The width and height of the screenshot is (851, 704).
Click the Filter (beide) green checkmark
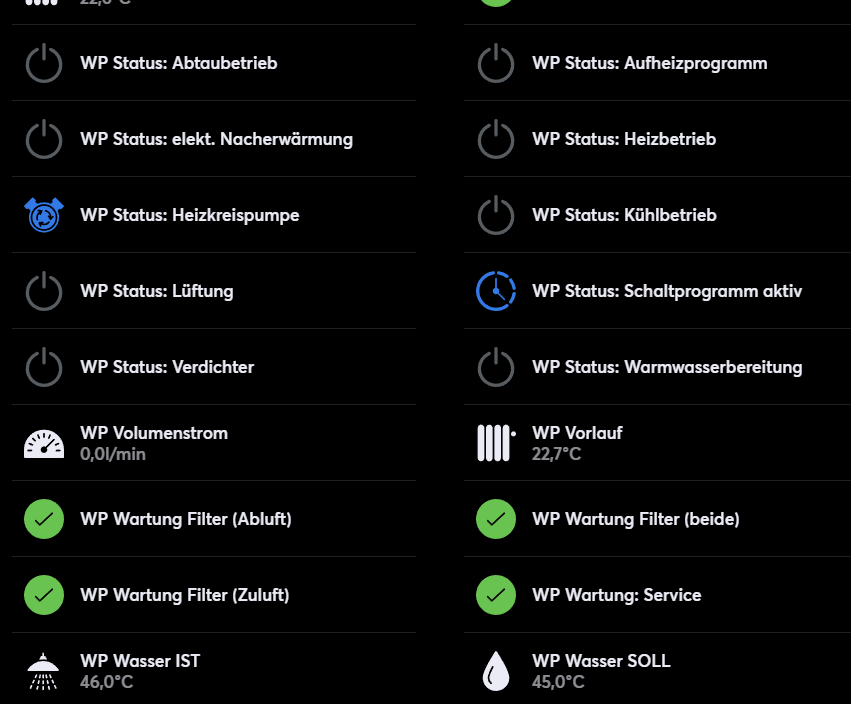pyautogui.click(x=496, y=519)
